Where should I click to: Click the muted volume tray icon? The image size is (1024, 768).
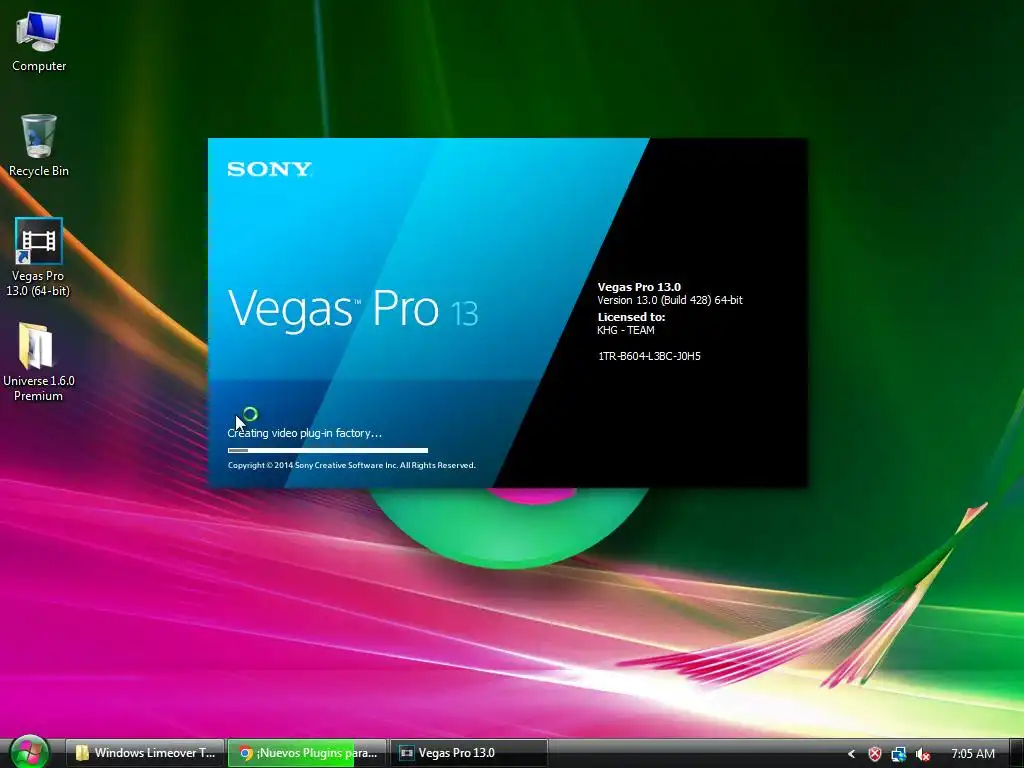coord(922,754)
